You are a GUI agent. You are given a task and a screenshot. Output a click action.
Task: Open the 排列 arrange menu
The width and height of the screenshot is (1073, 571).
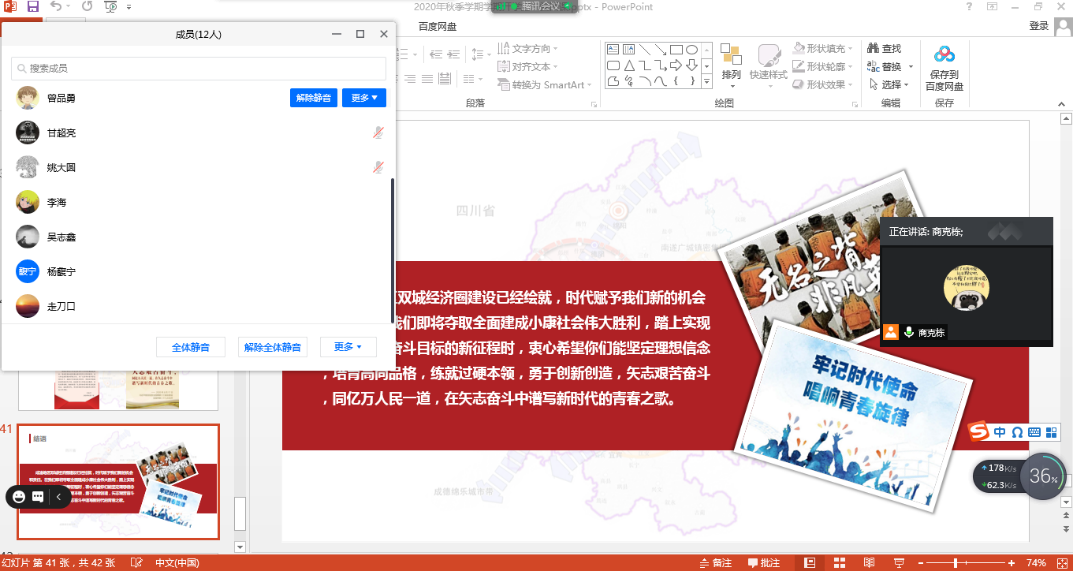click(x=732, y=66)
